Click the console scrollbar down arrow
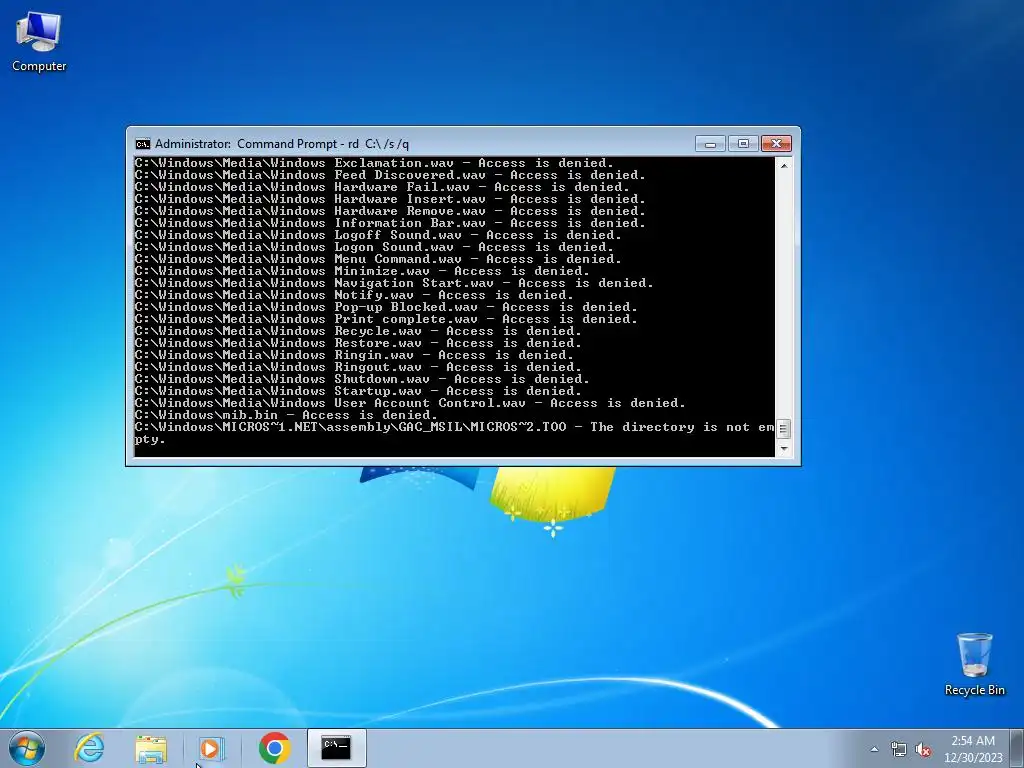 [784, 449]
